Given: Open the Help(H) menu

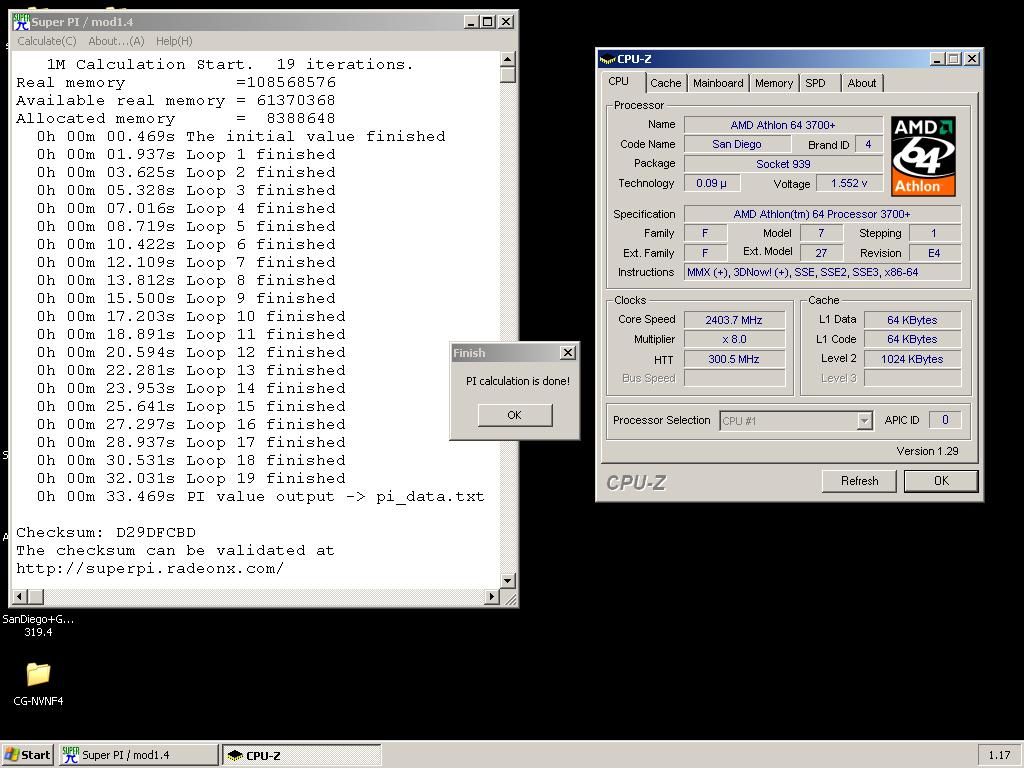Looking at the screenshot, I should [x=174, y=41].
